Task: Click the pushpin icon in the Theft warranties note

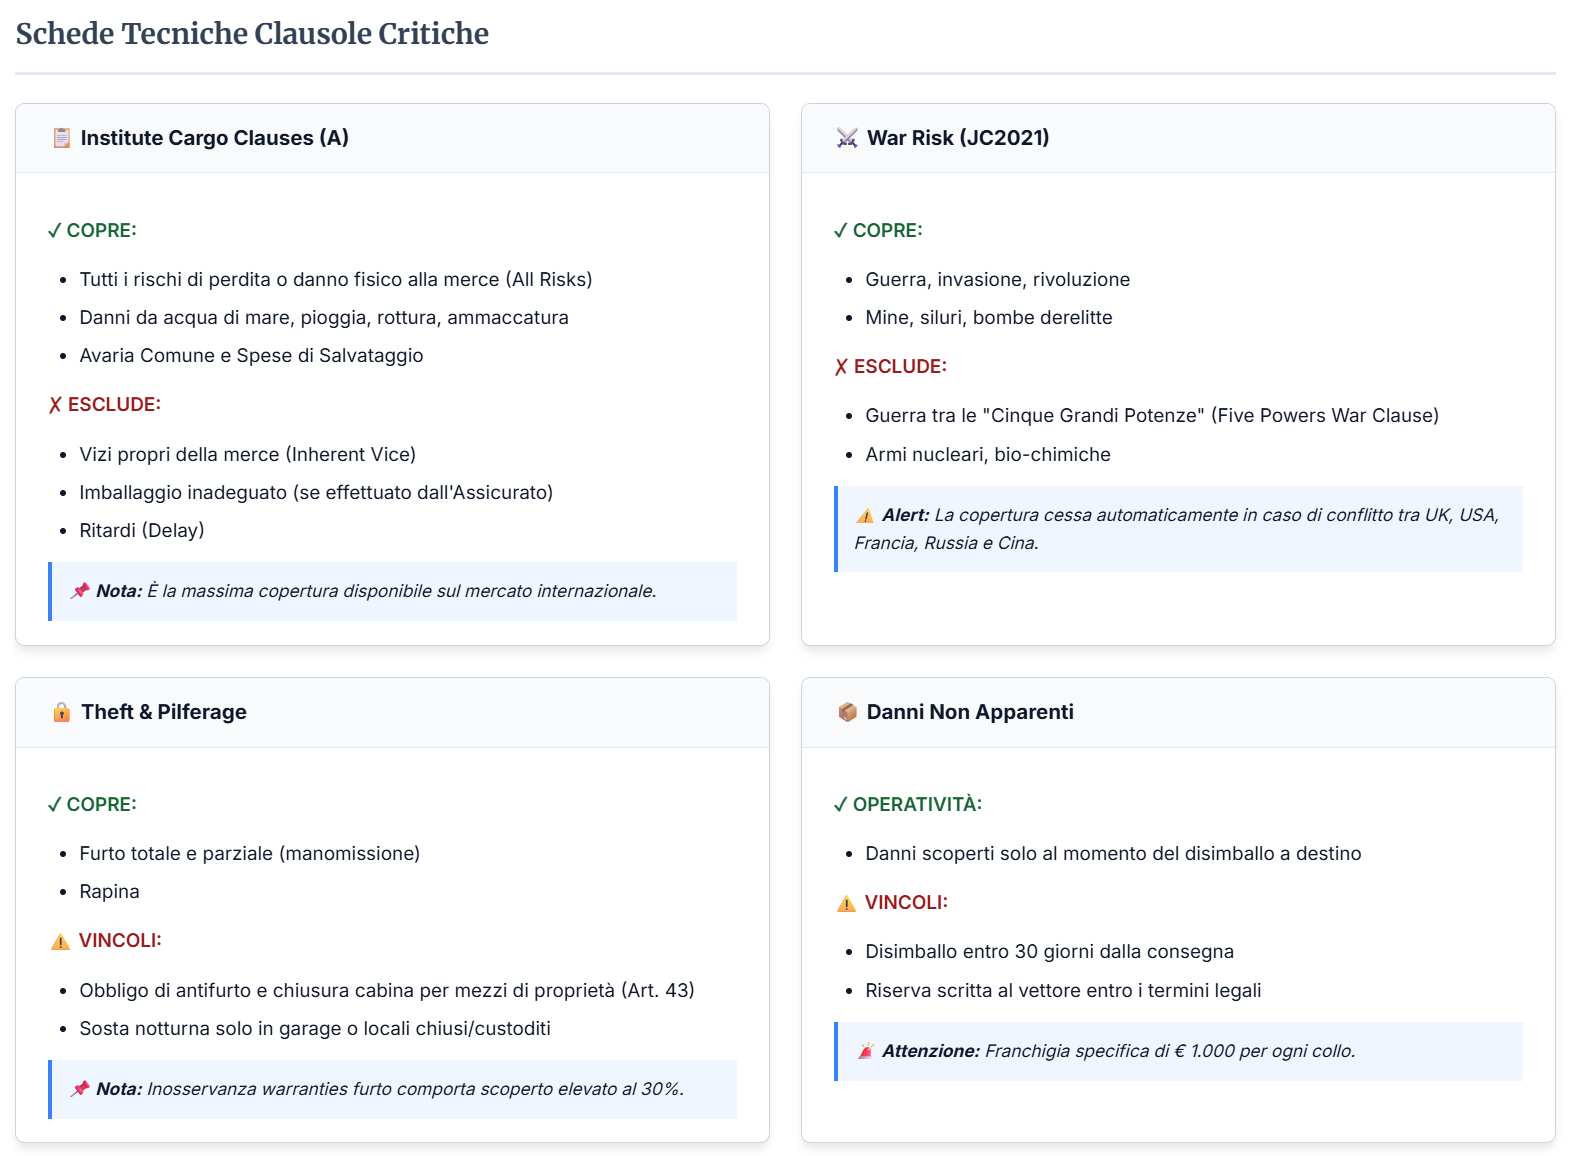Action: [80, 1089]
